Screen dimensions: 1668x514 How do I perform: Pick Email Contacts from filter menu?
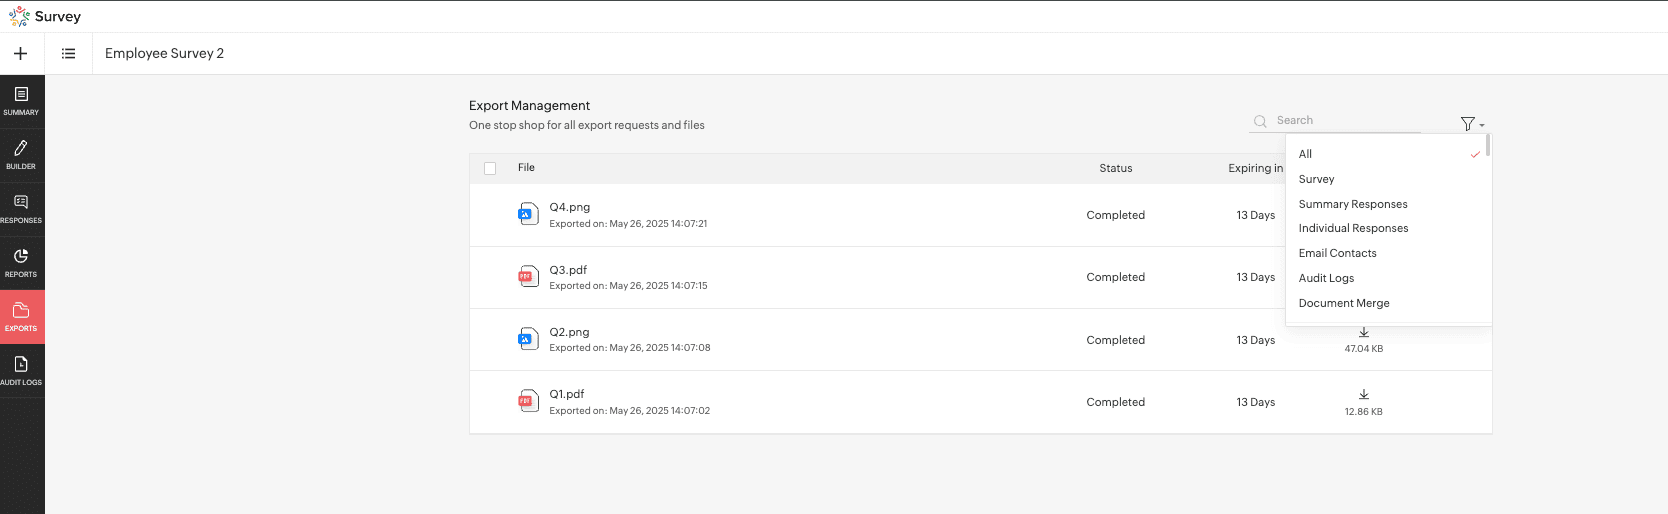tap(1337, 253)
